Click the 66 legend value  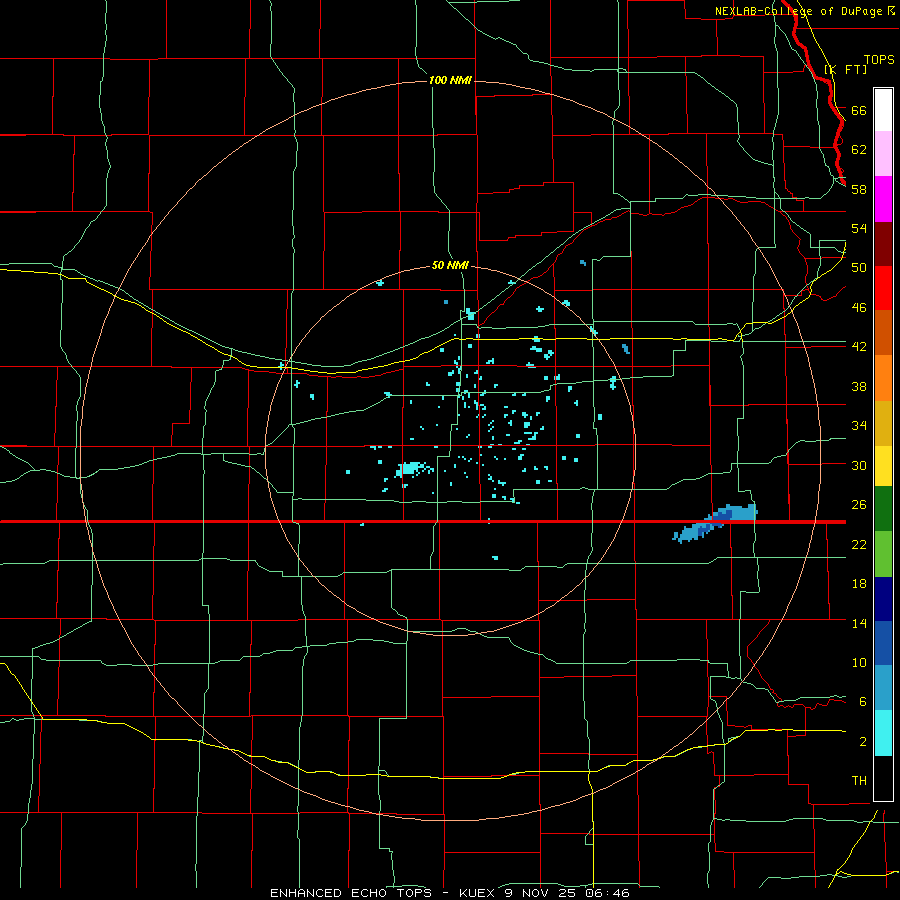coord(859,110)
